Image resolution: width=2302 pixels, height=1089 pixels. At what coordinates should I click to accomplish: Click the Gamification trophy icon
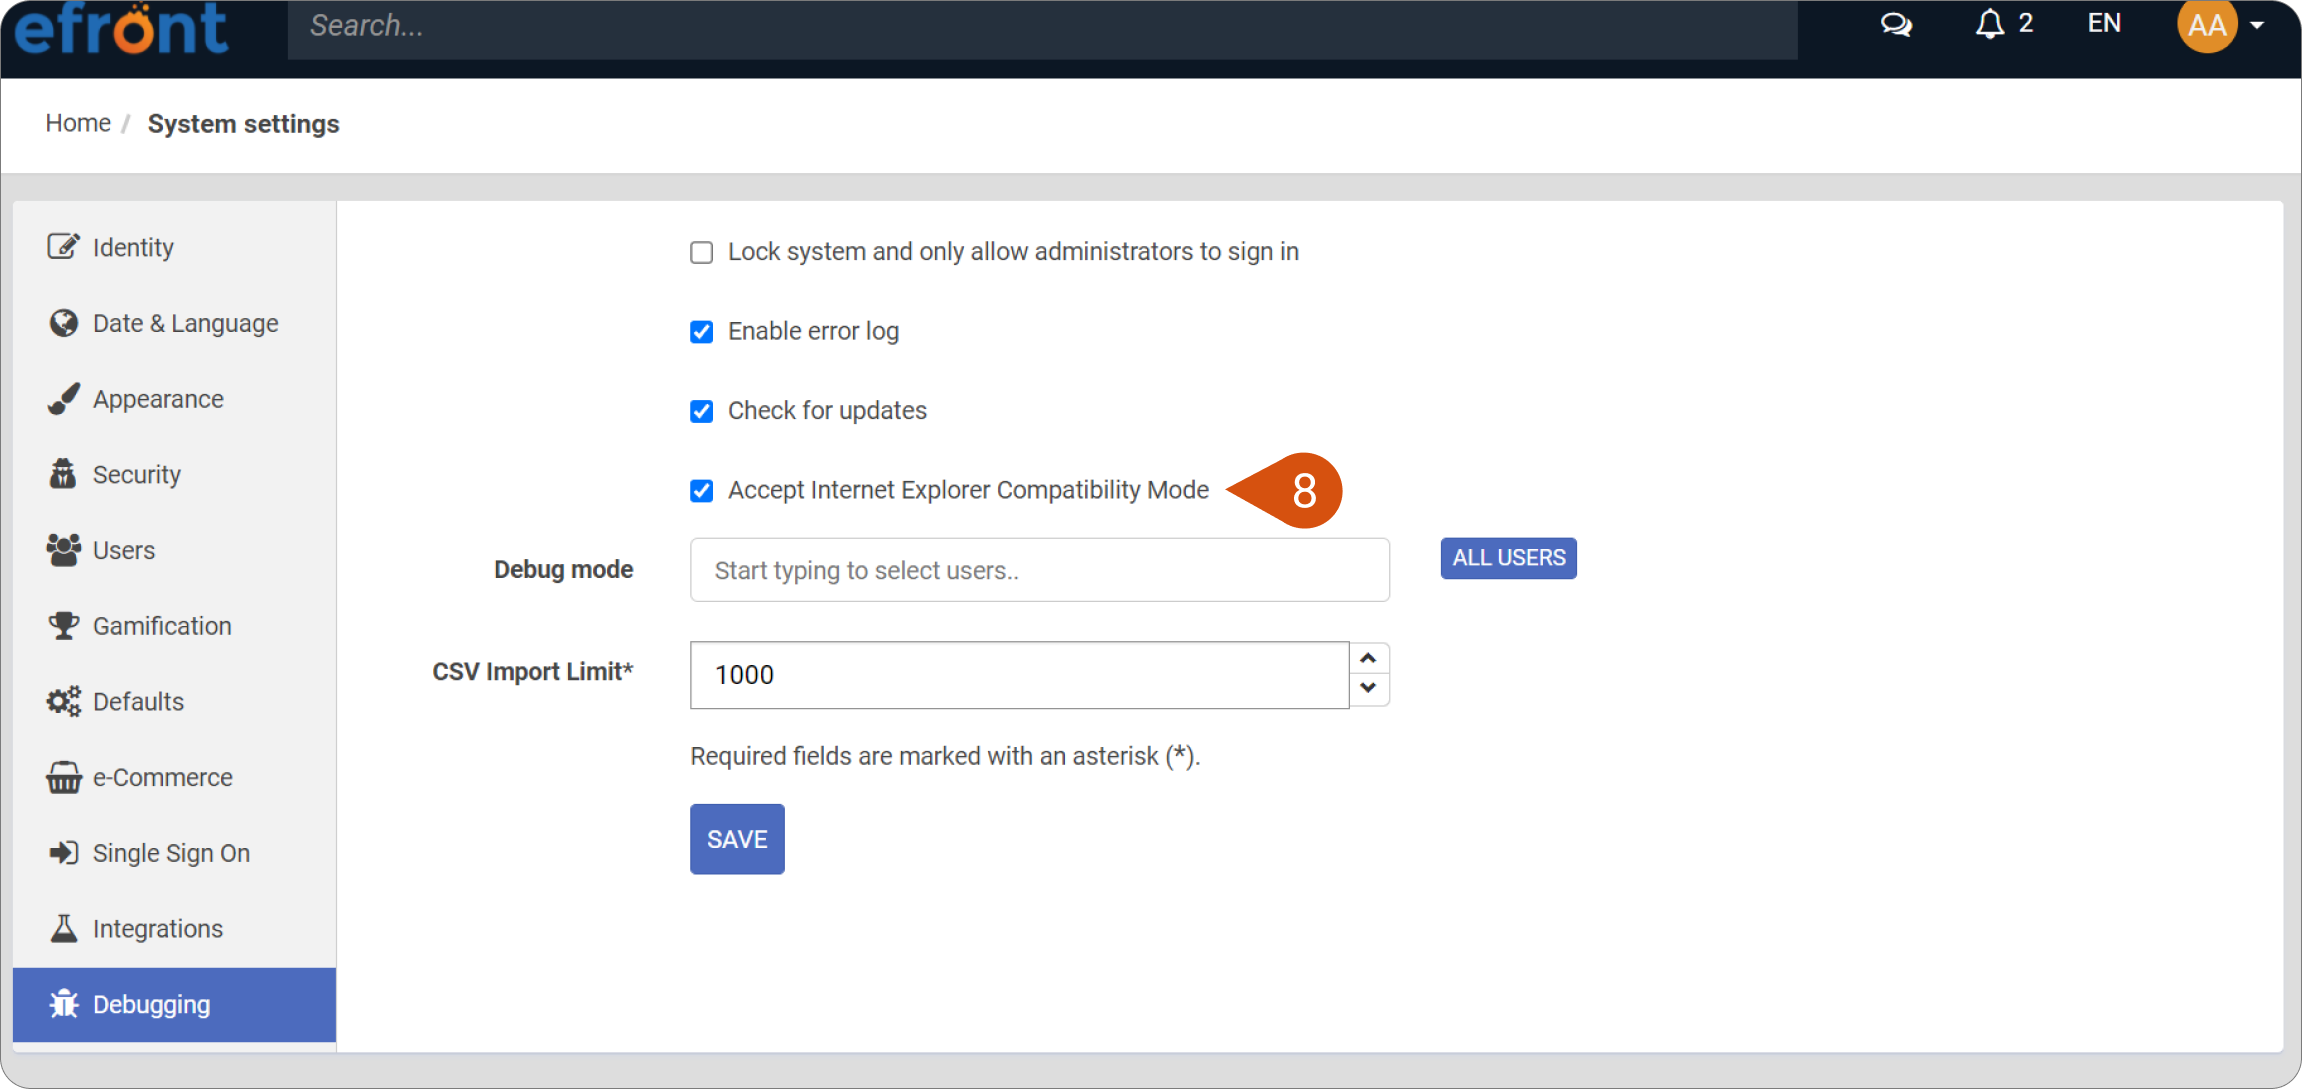(63, 625)
